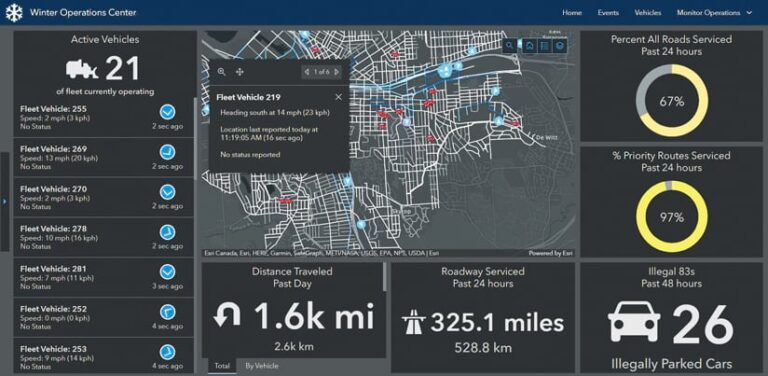The height and width of the screenshot is (376, 768).
Task: Expand the collapsed side panel arrow
Action: pos(4,201)
